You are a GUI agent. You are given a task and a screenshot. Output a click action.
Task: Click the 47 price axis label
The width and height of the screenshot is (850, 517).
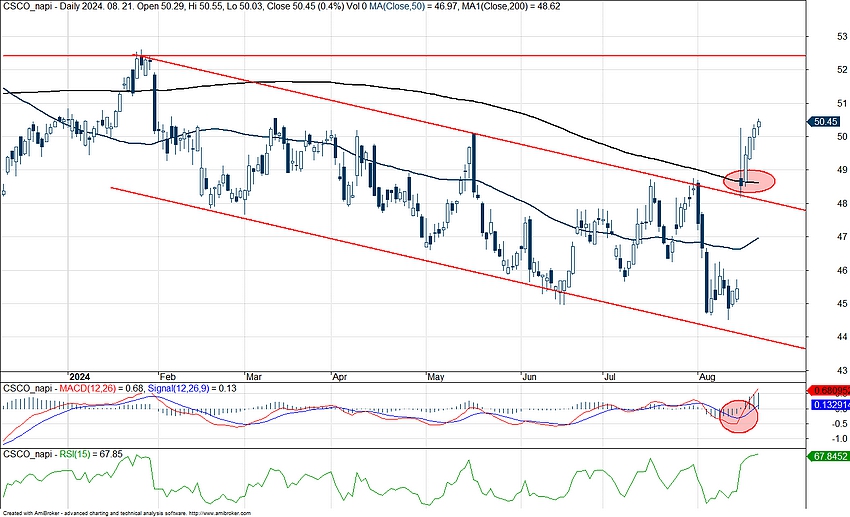(842, 237)
